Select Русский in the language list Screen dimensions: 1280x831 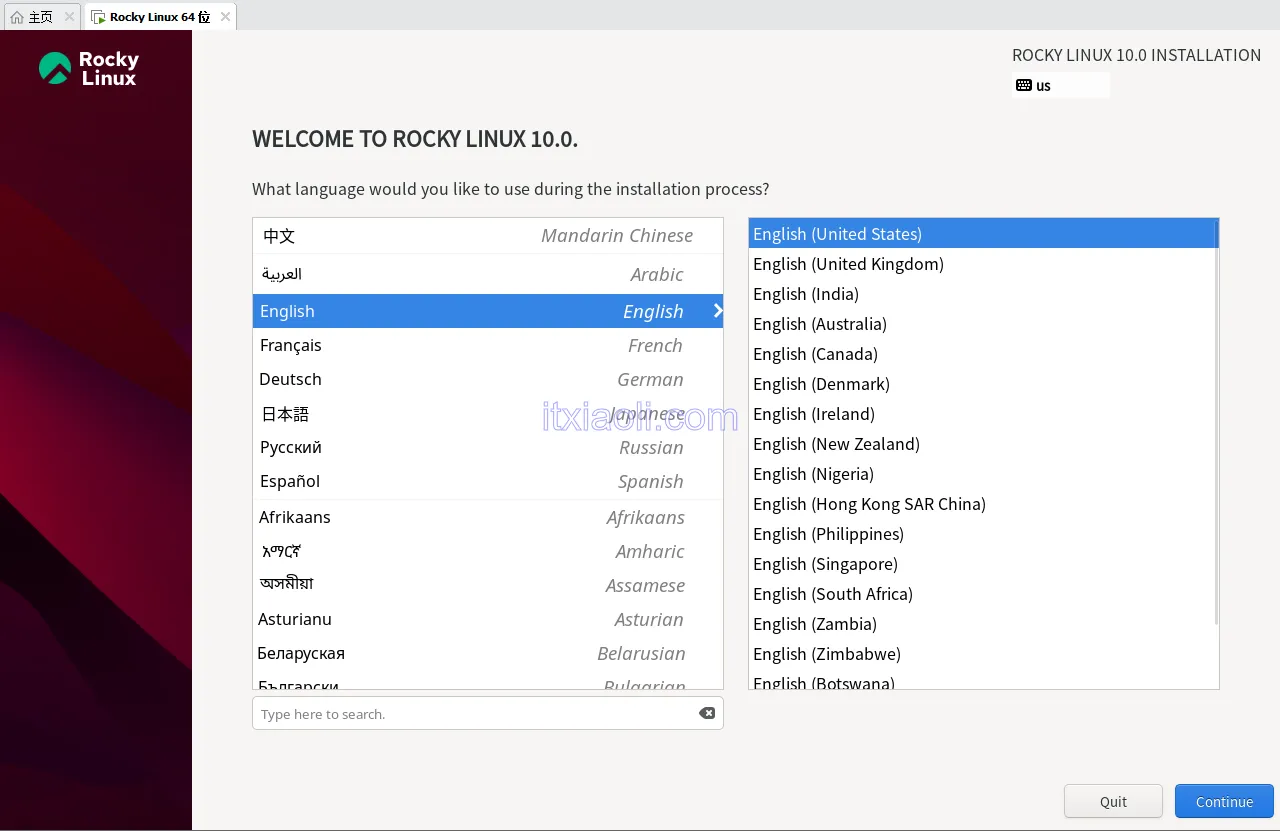488,447
